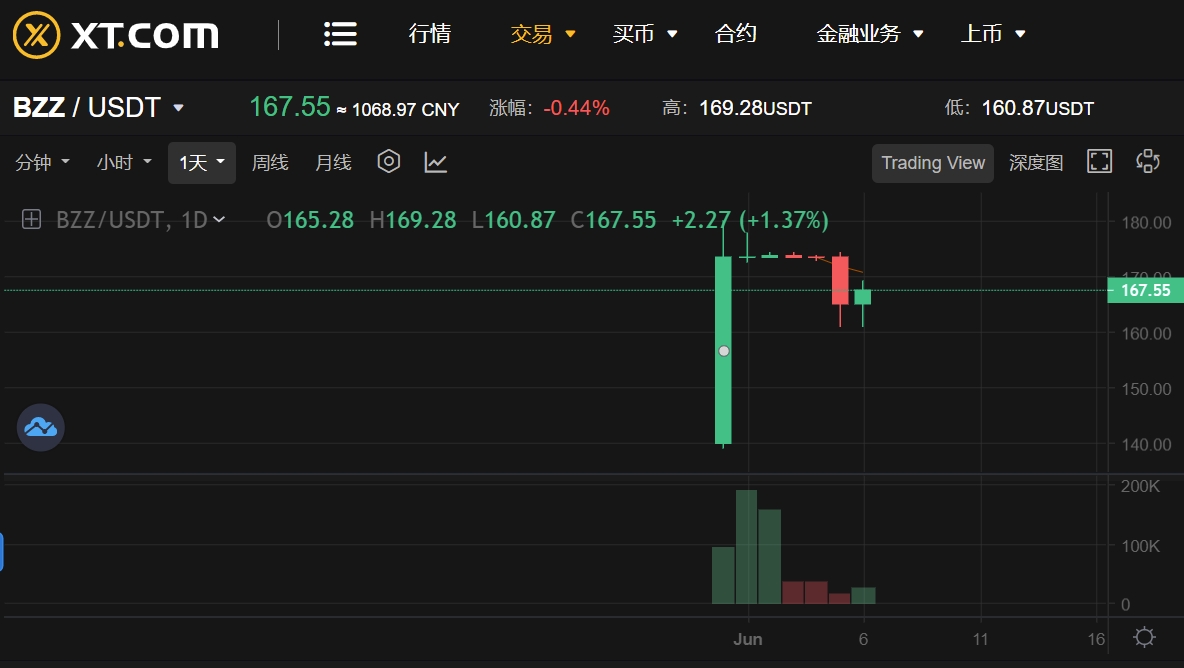Open the 交易 trade menu

click(543, 34)
